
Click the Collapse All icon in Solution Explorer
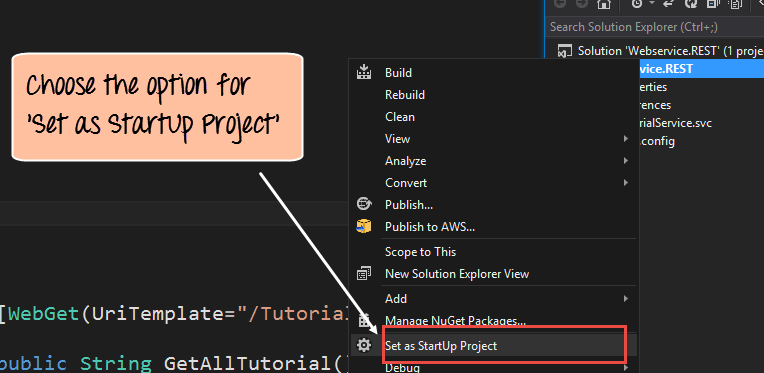[x=713, y=4]
